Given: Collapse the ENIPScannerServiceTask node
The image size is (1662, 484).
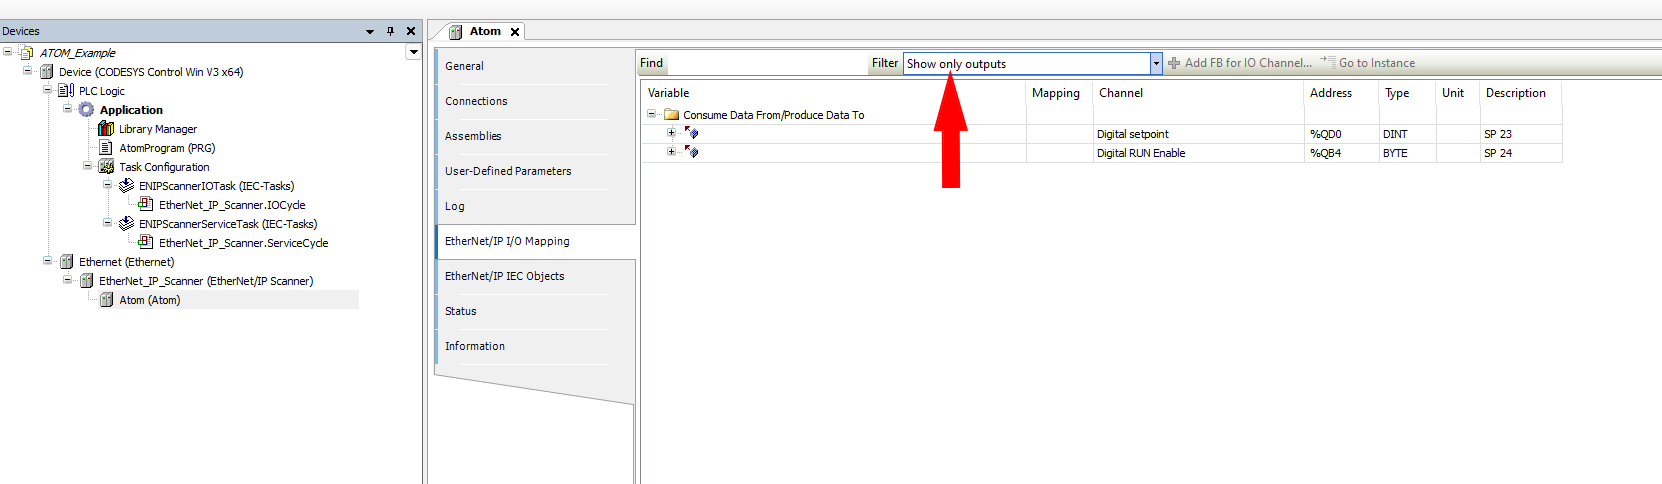Looking at the screenshot, I should click(x=107, y=223).
